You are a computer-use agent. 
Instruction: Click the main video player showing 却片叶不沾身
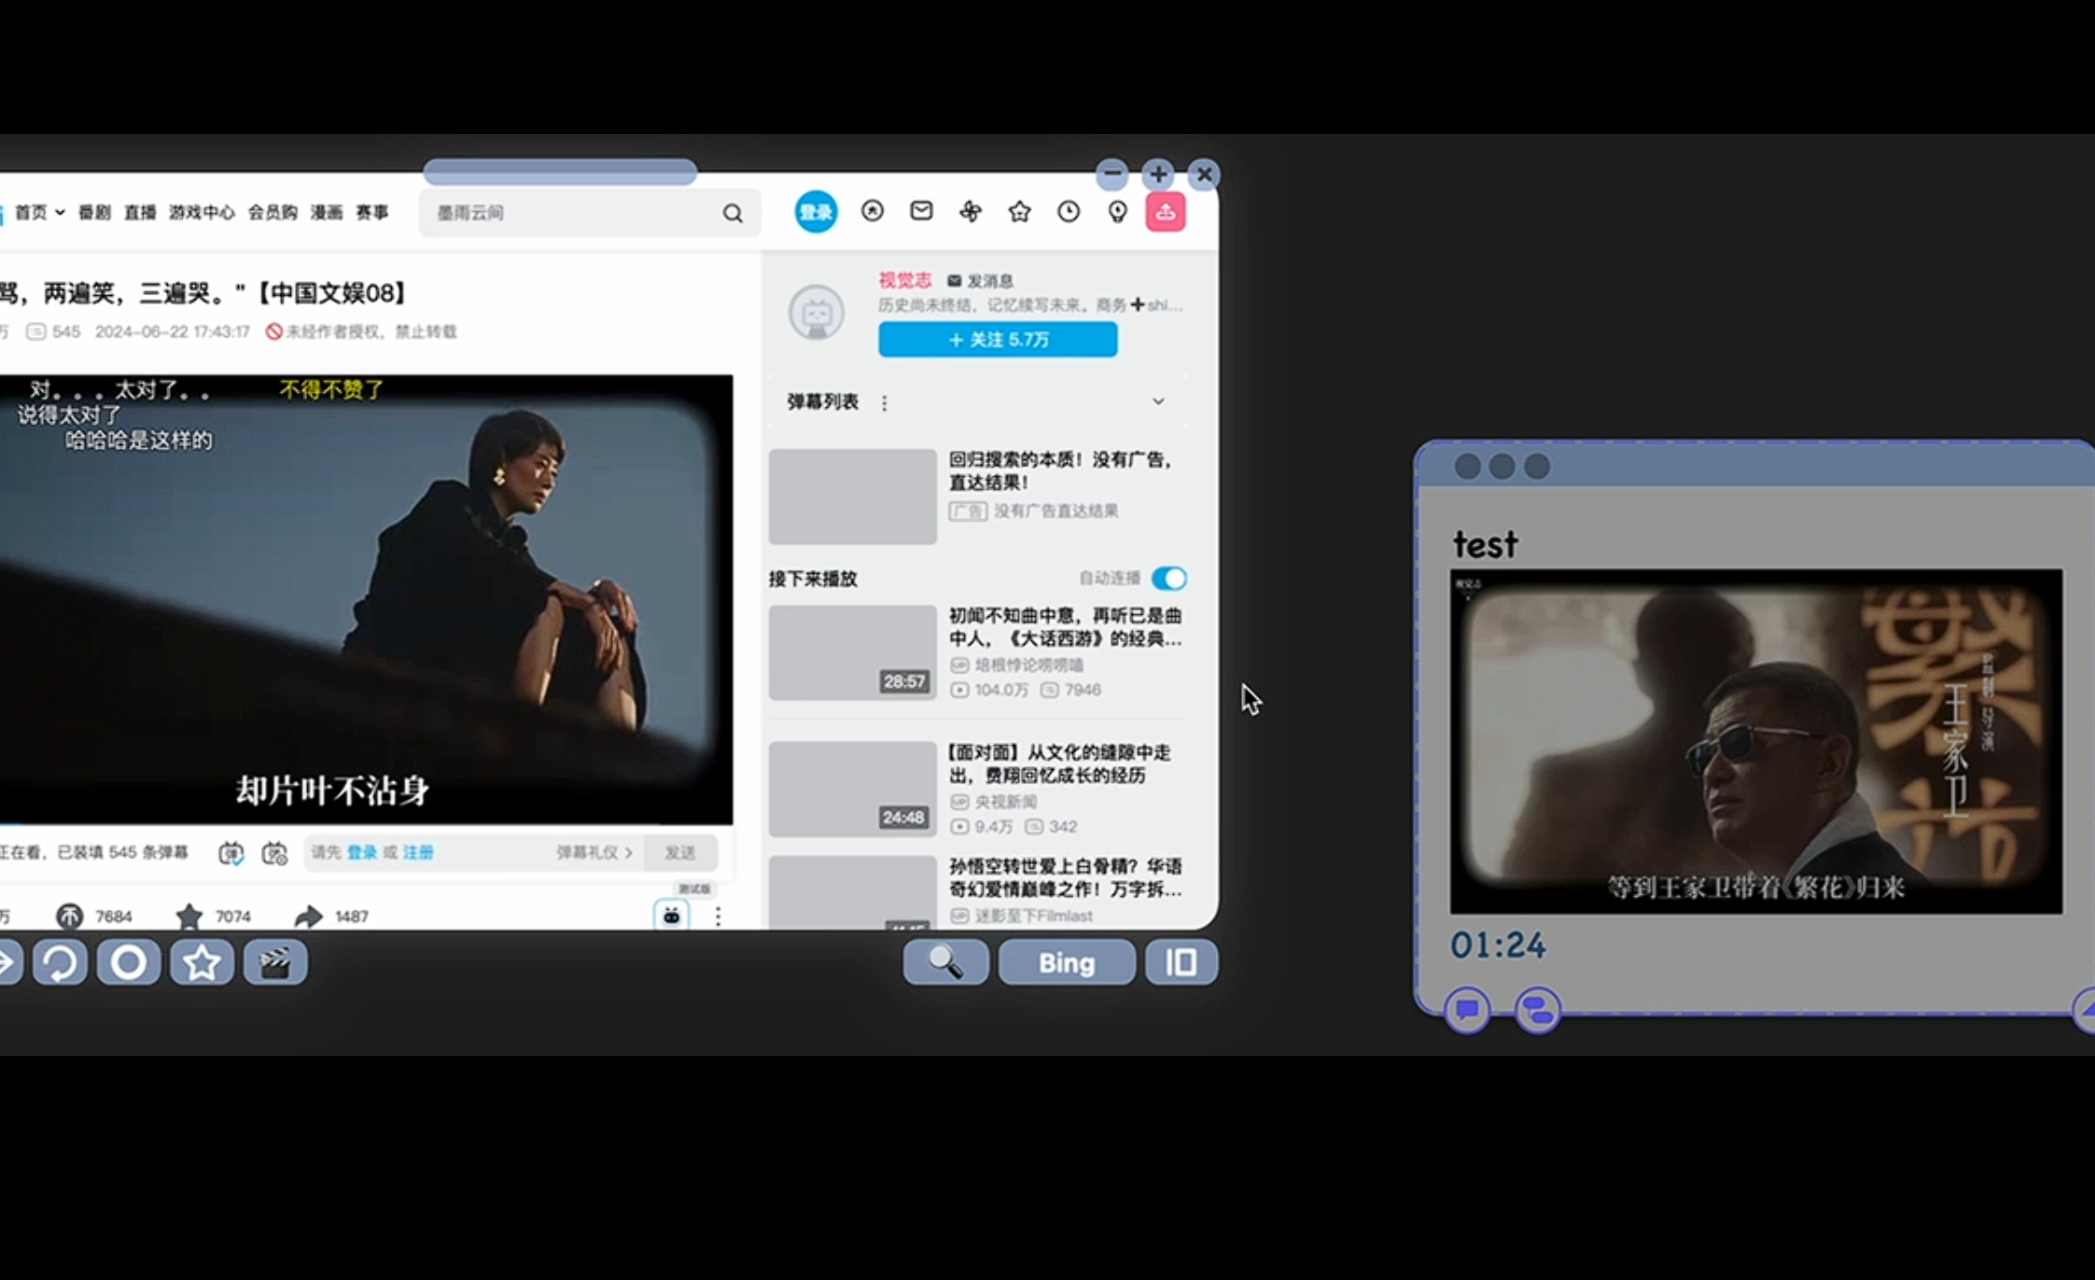366,600
